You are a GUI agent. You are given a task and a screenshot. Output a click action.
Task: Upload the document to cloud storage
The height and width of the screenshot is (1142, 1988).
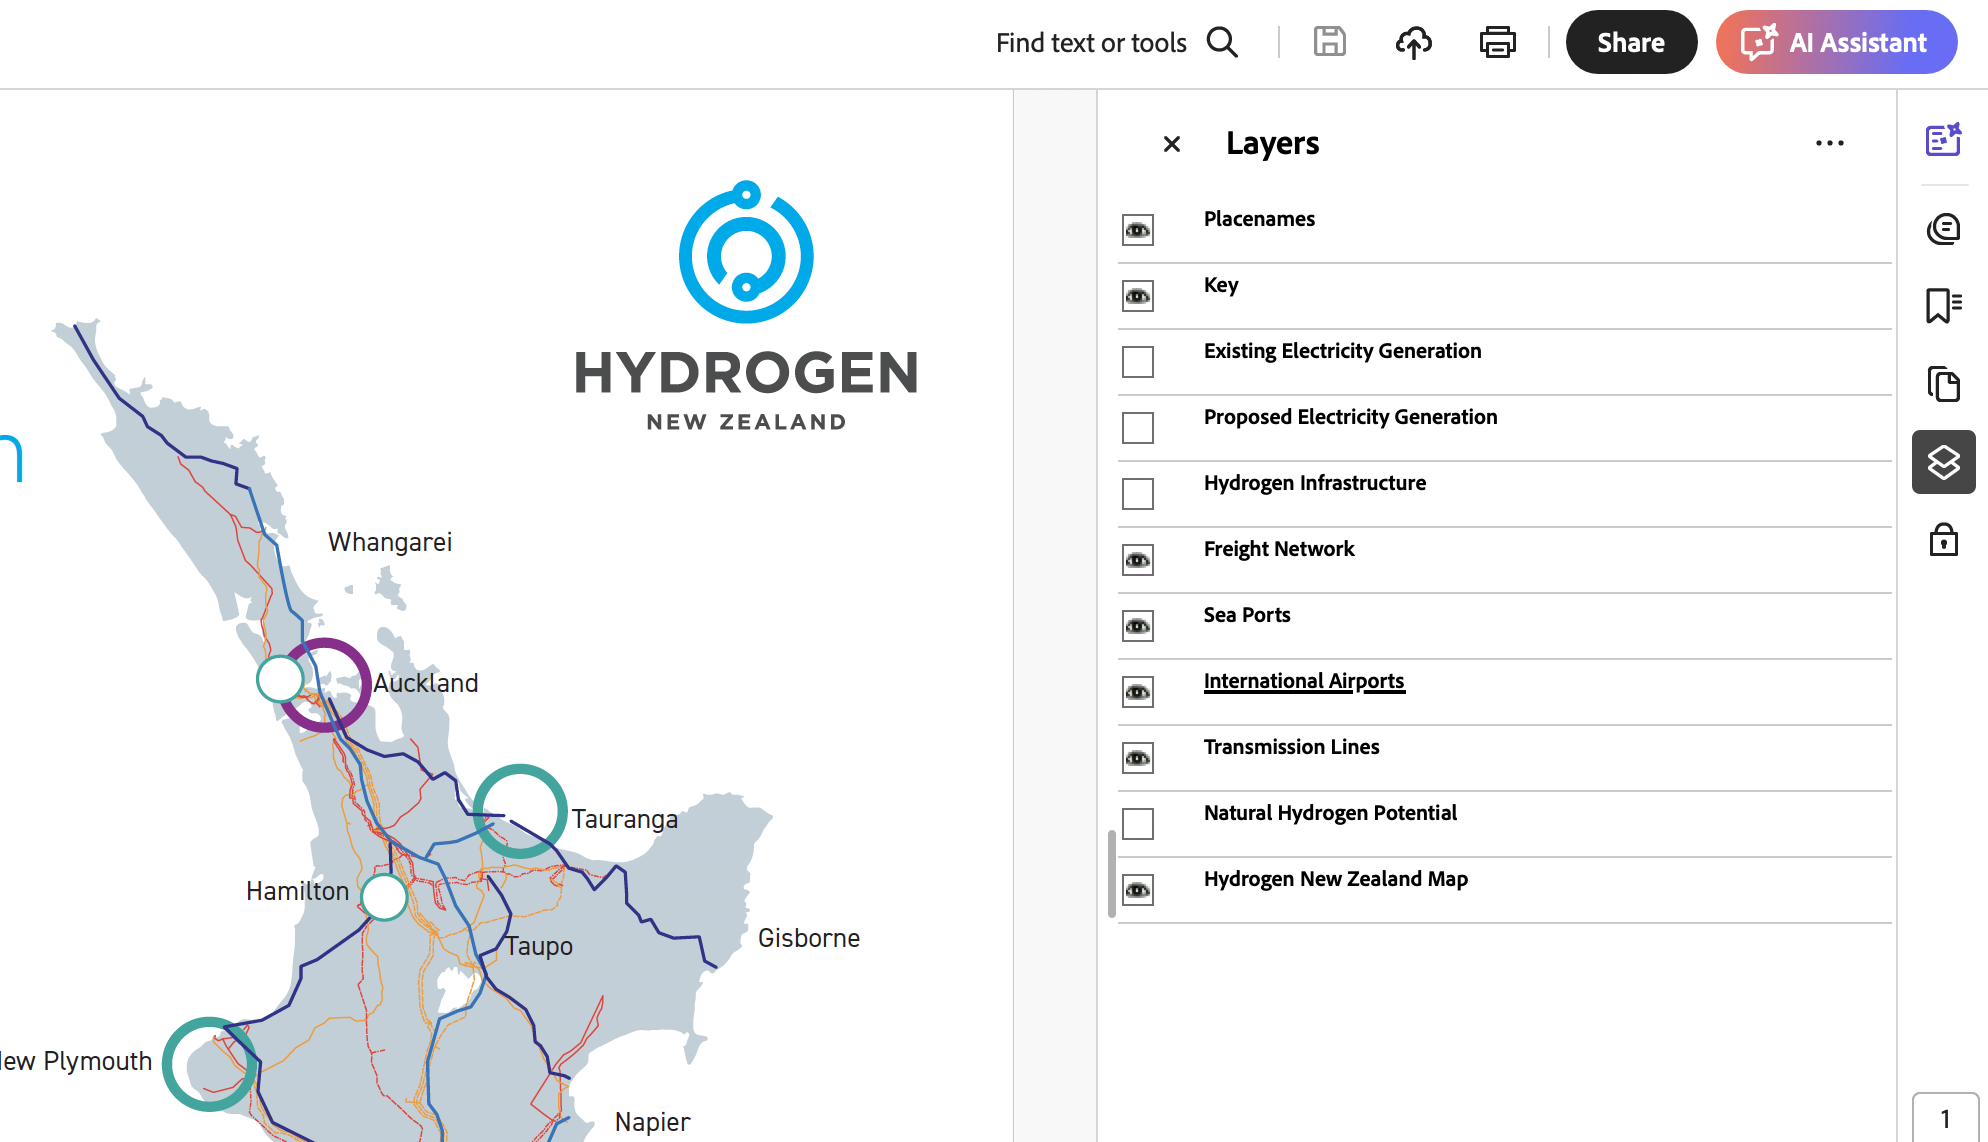coord(1413,43)
